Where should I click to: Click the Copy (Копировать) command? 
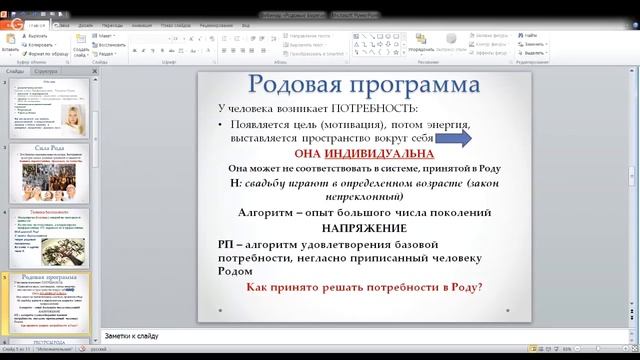tap(38, 45)
